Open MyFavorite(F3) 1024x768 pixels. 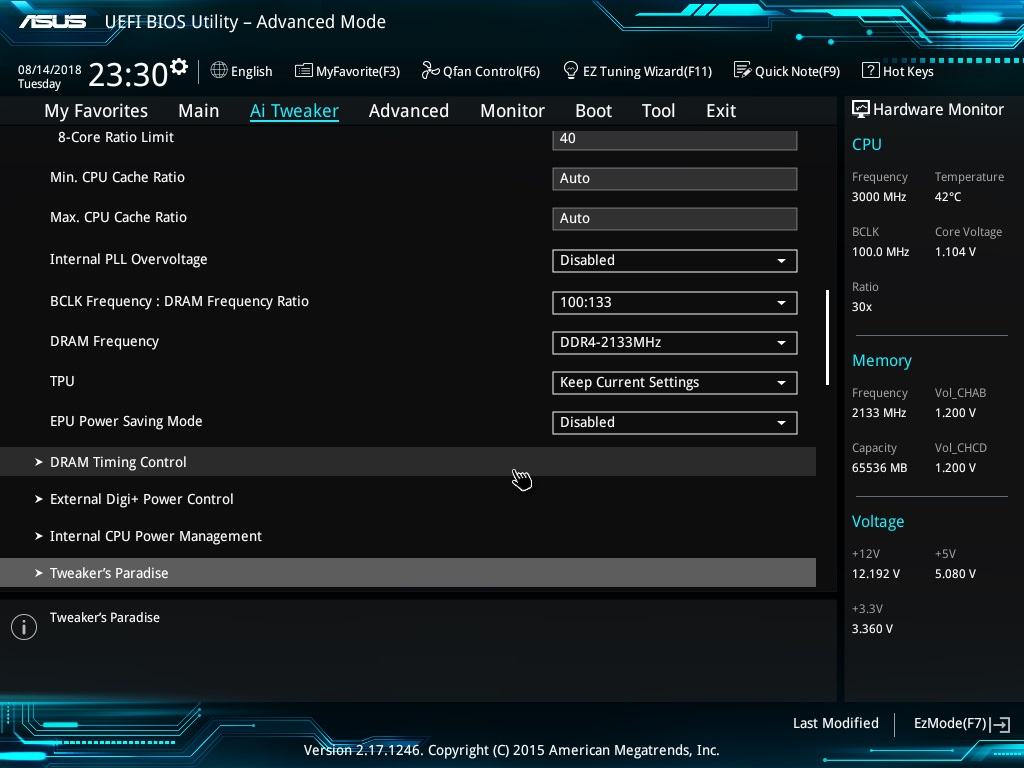(x=347, y=71)
